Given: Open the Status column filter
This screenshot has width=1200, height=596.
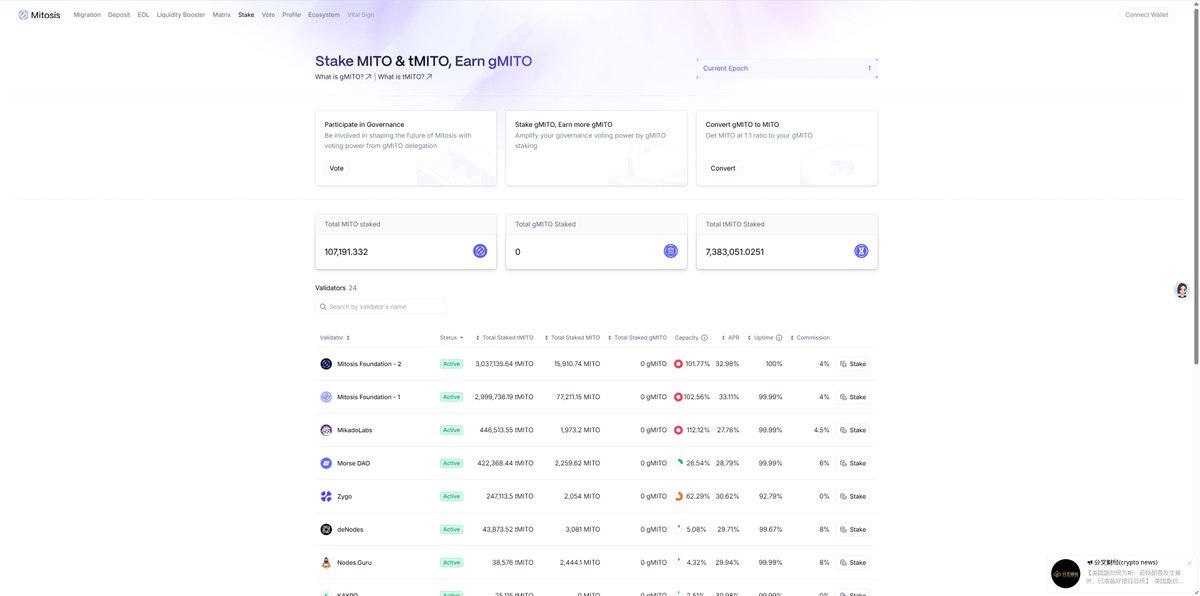Looking at the screenshot, I should (452, 338).
